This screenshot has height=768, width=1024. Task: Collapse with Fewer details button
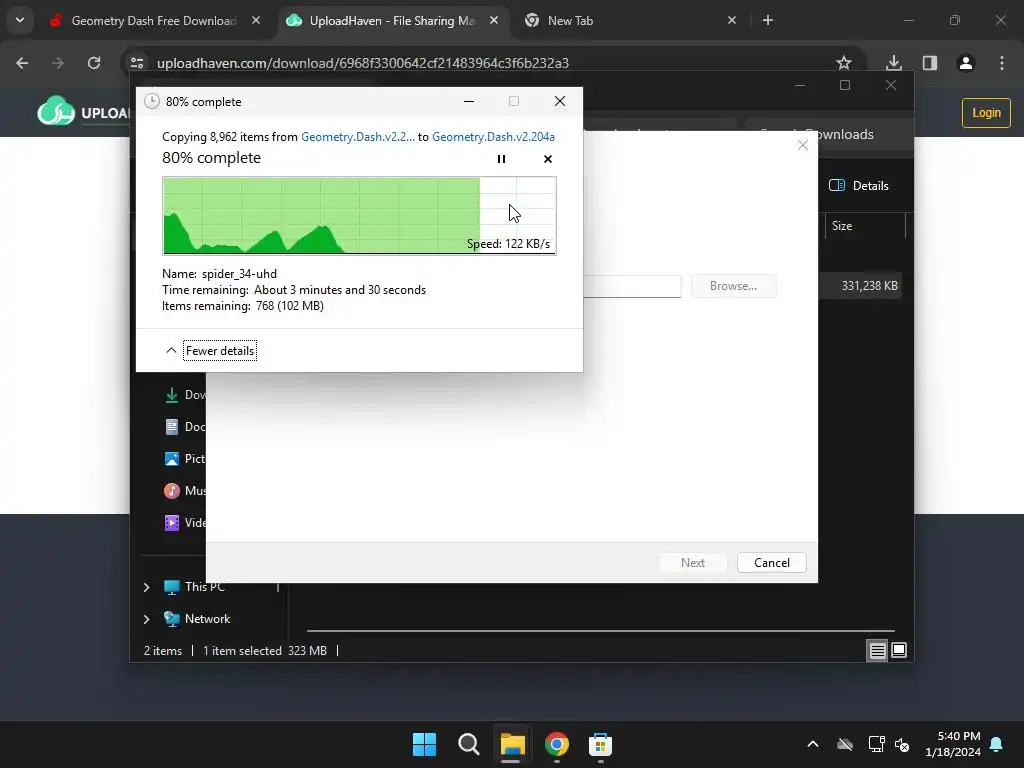(219, 351)
